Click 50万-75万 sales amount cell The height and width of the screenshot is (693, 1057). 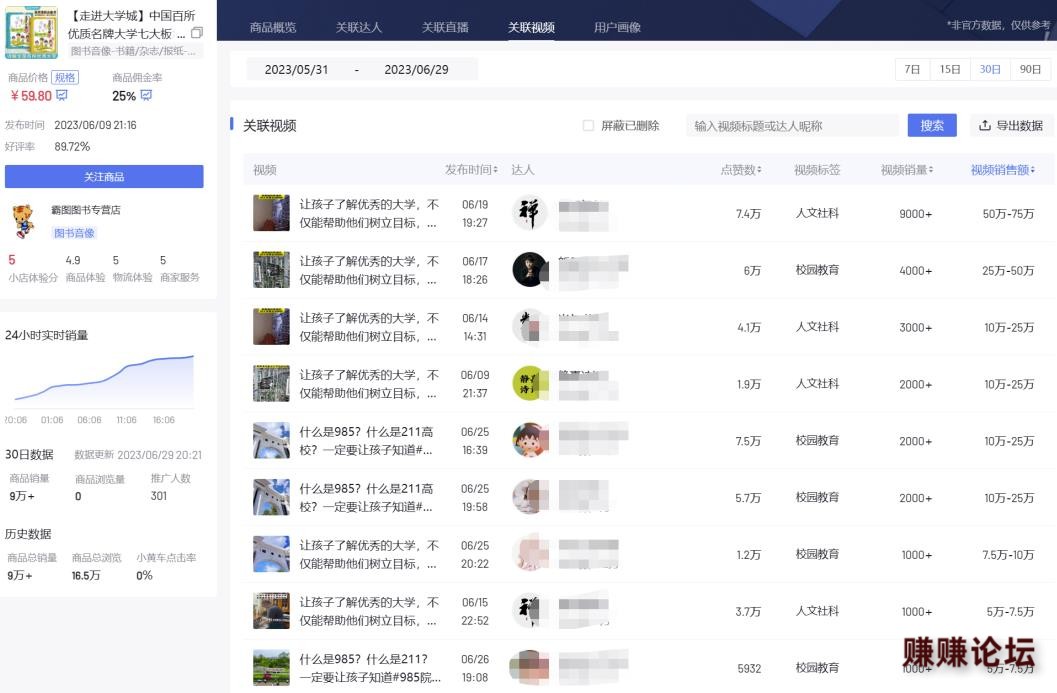tap(1008, 214)
